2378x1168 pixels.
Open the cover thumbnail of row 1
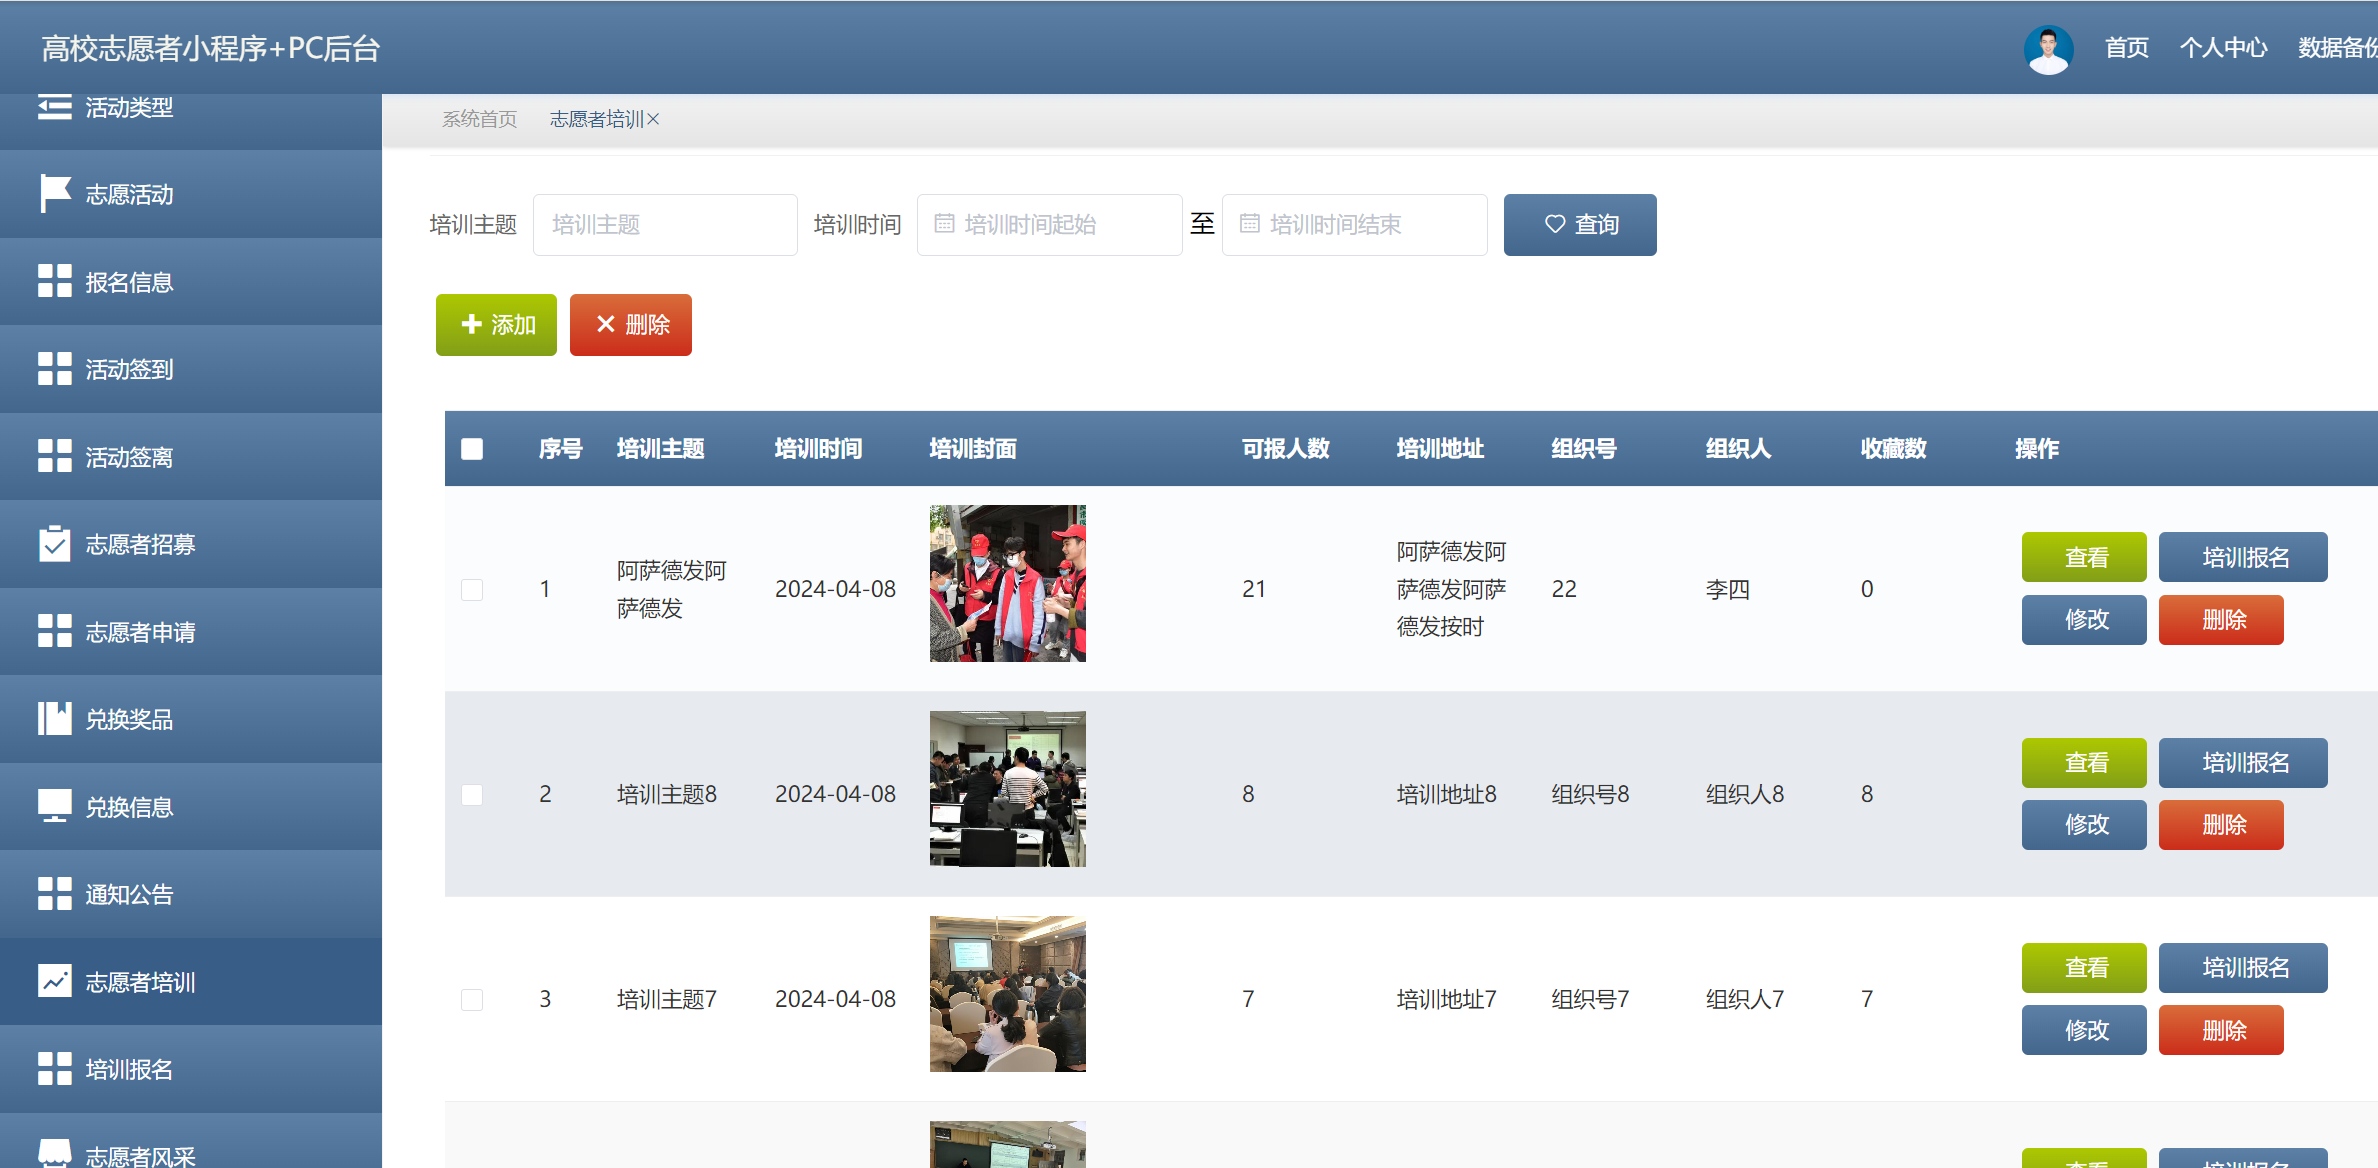(x=1007, y=583)
